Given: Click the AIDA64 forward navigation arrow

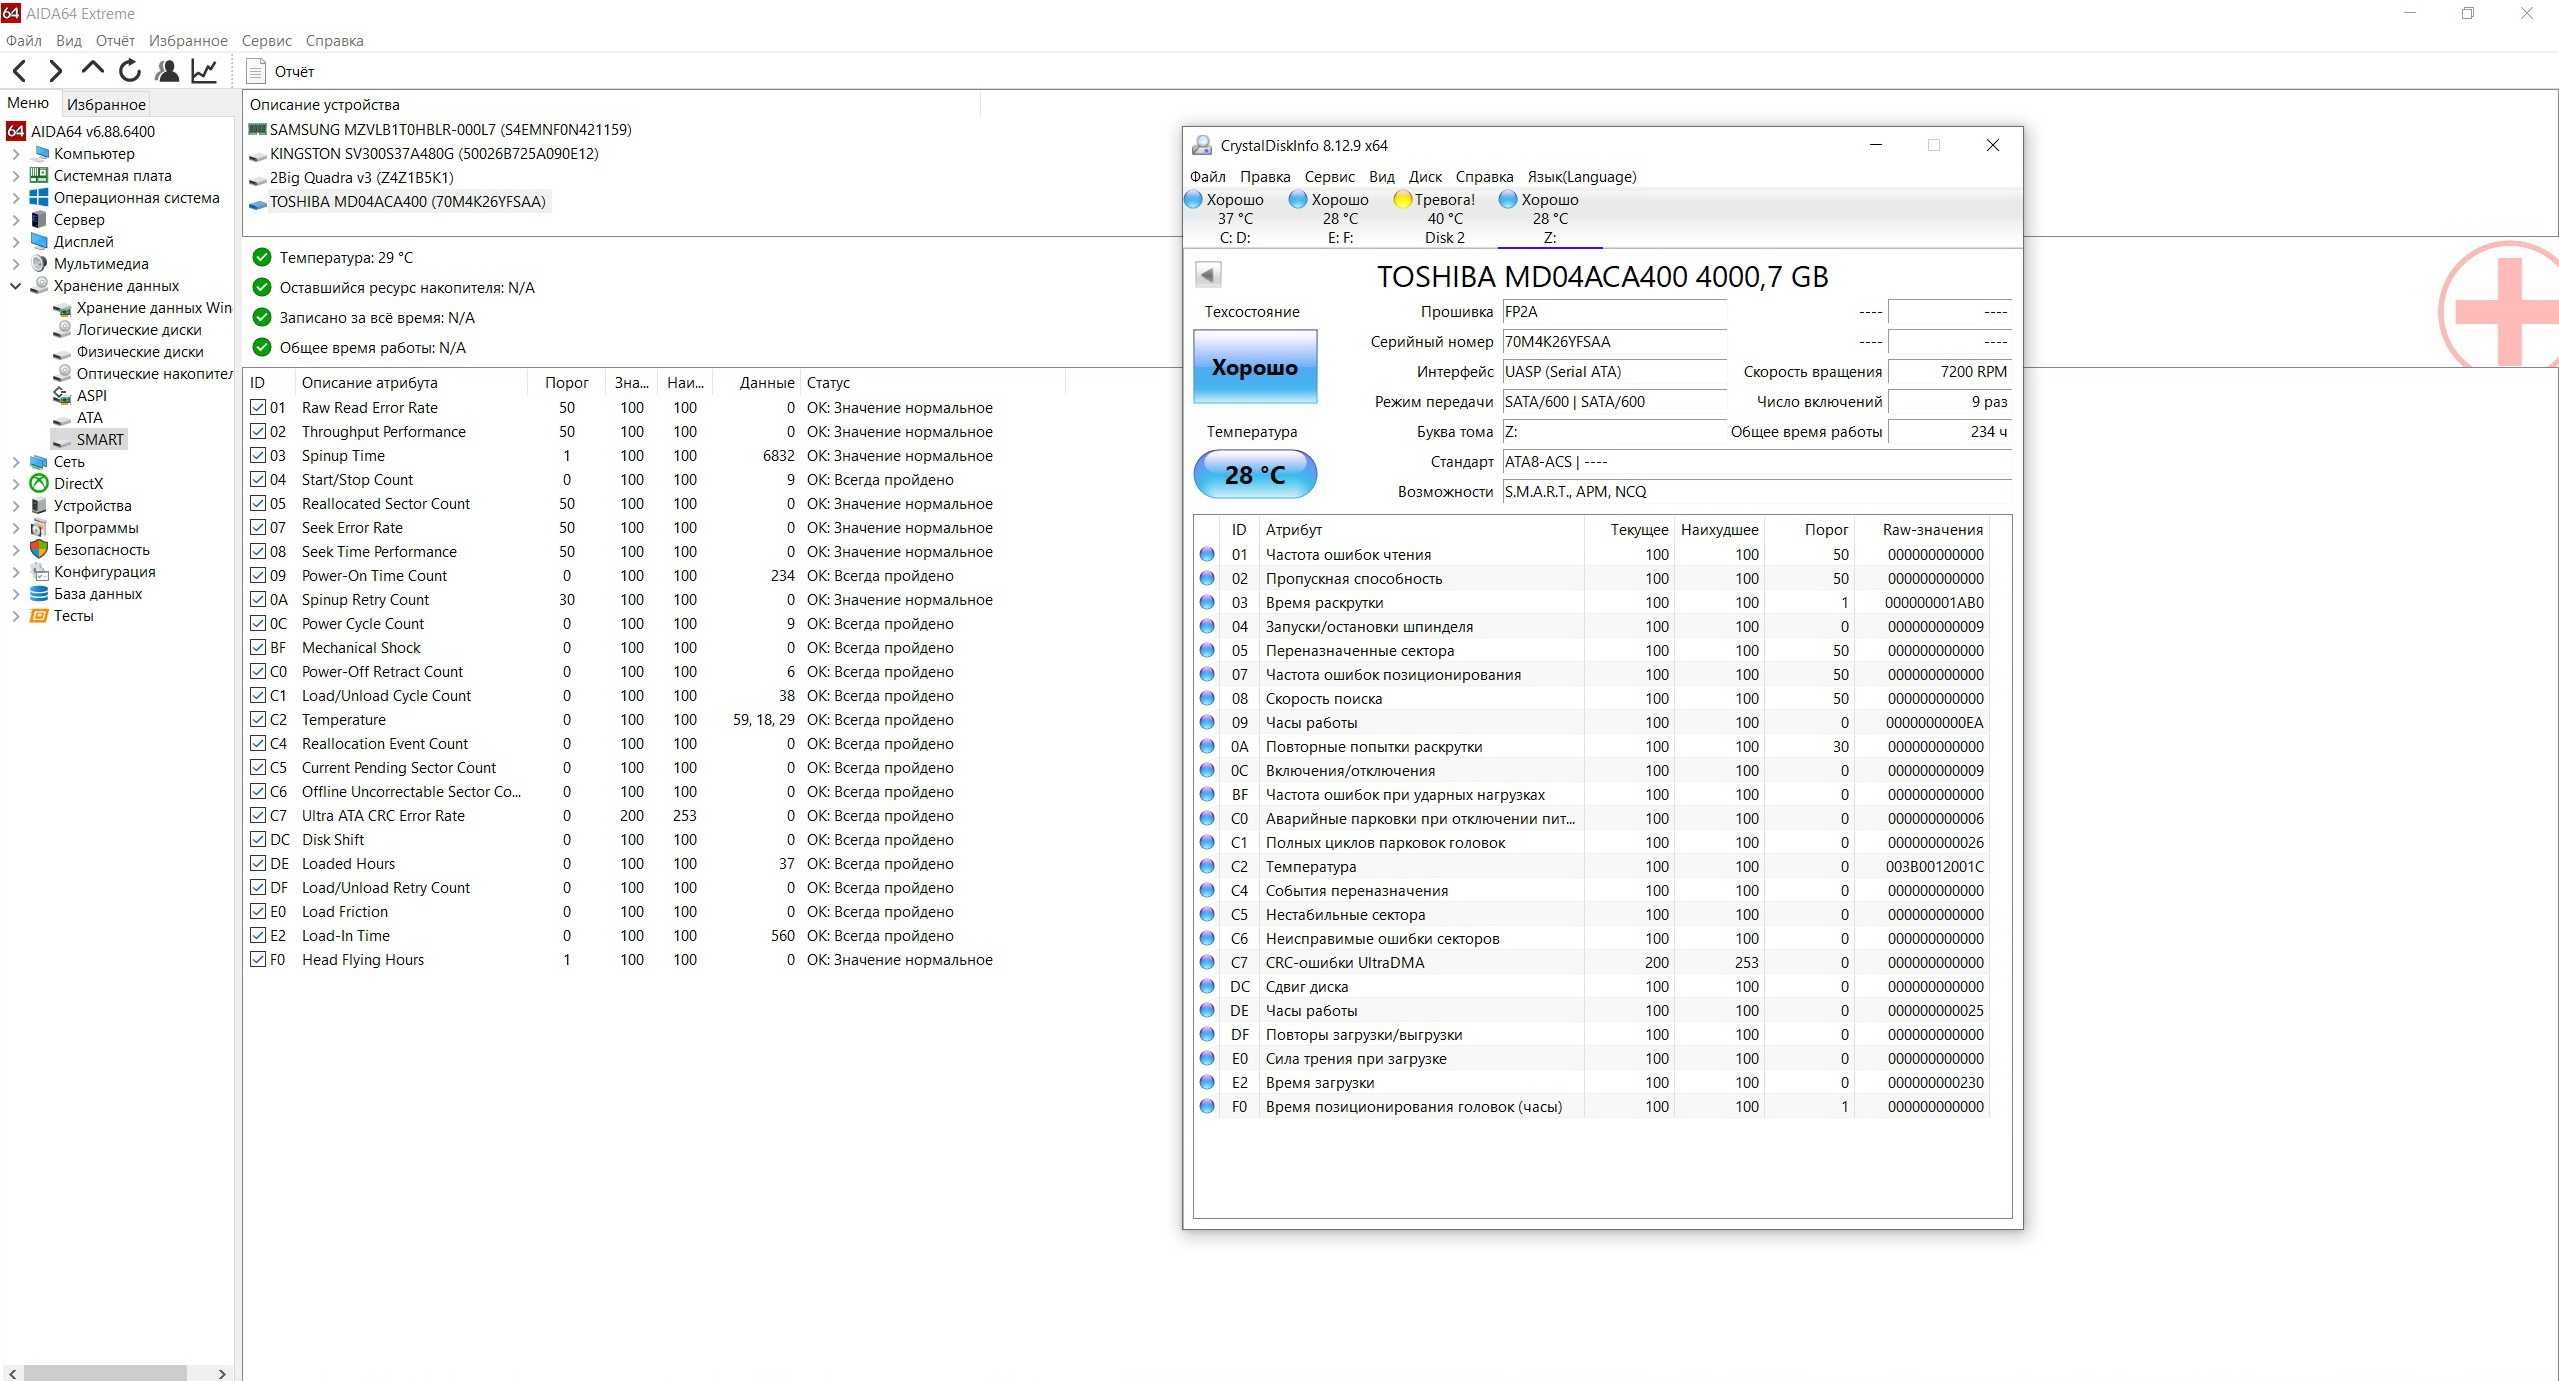Looking at the screenshot, I should click(x=56, y=70).
